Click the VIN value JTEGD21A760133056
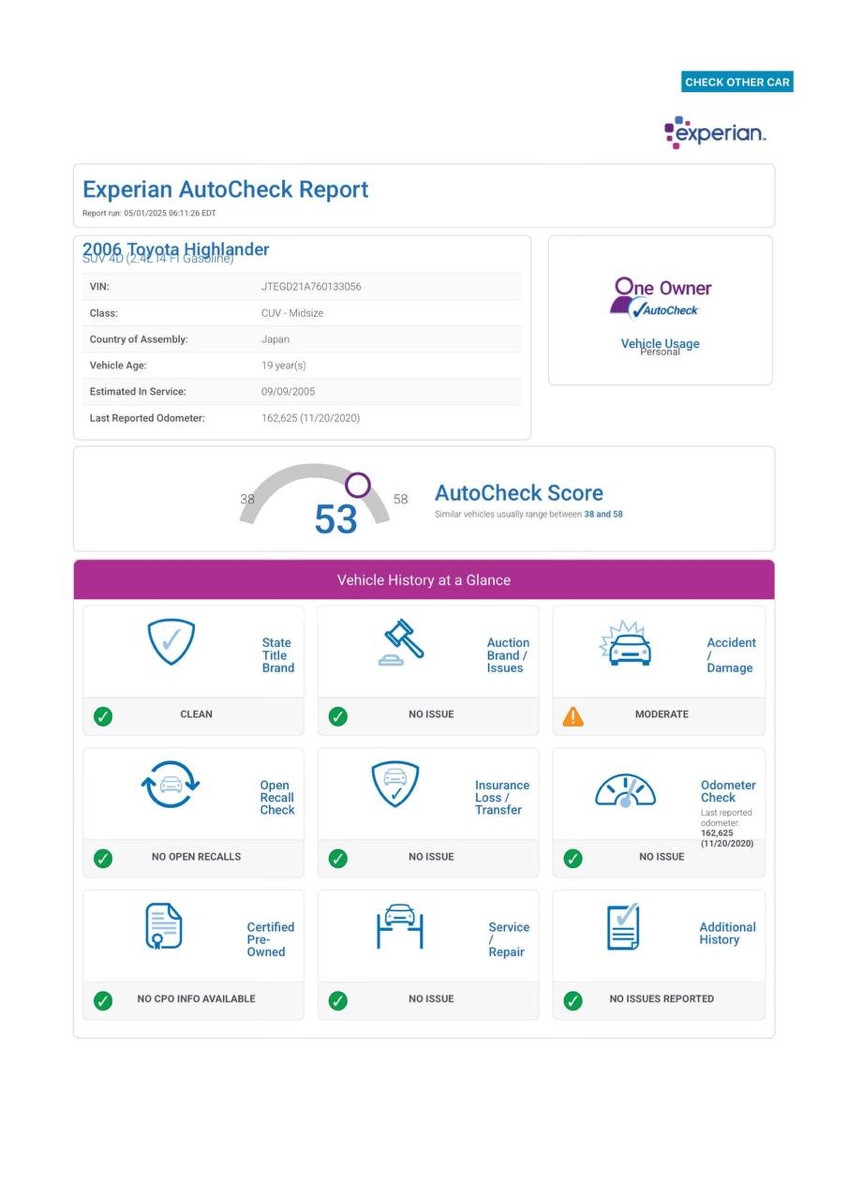Viewport: 848px width, 1200px height. (x=311, y=287)
